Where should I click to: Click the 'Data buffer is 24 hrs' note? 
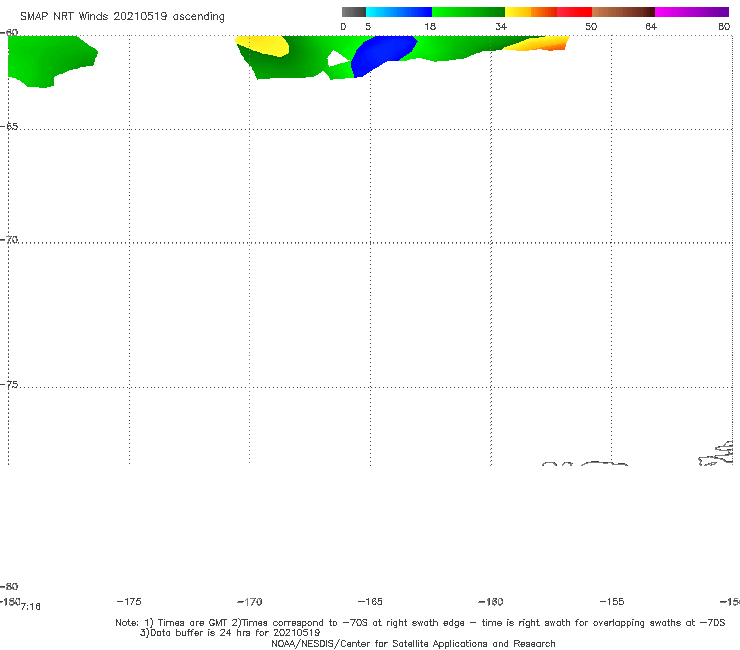pyautogui.click(x=230, y=633)
